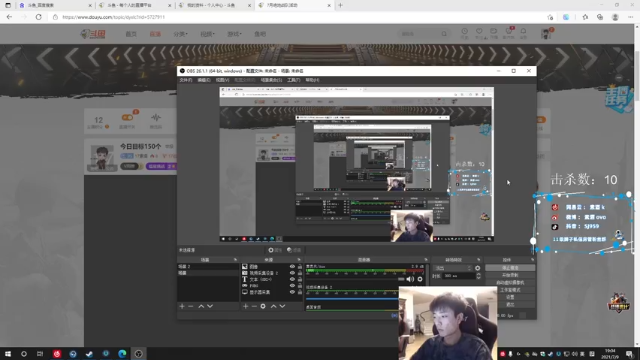The width and height of the screenshot is (640, 360).
Task: Open microphone audio settings gear in mixer
Action: [x=420, y=279]
